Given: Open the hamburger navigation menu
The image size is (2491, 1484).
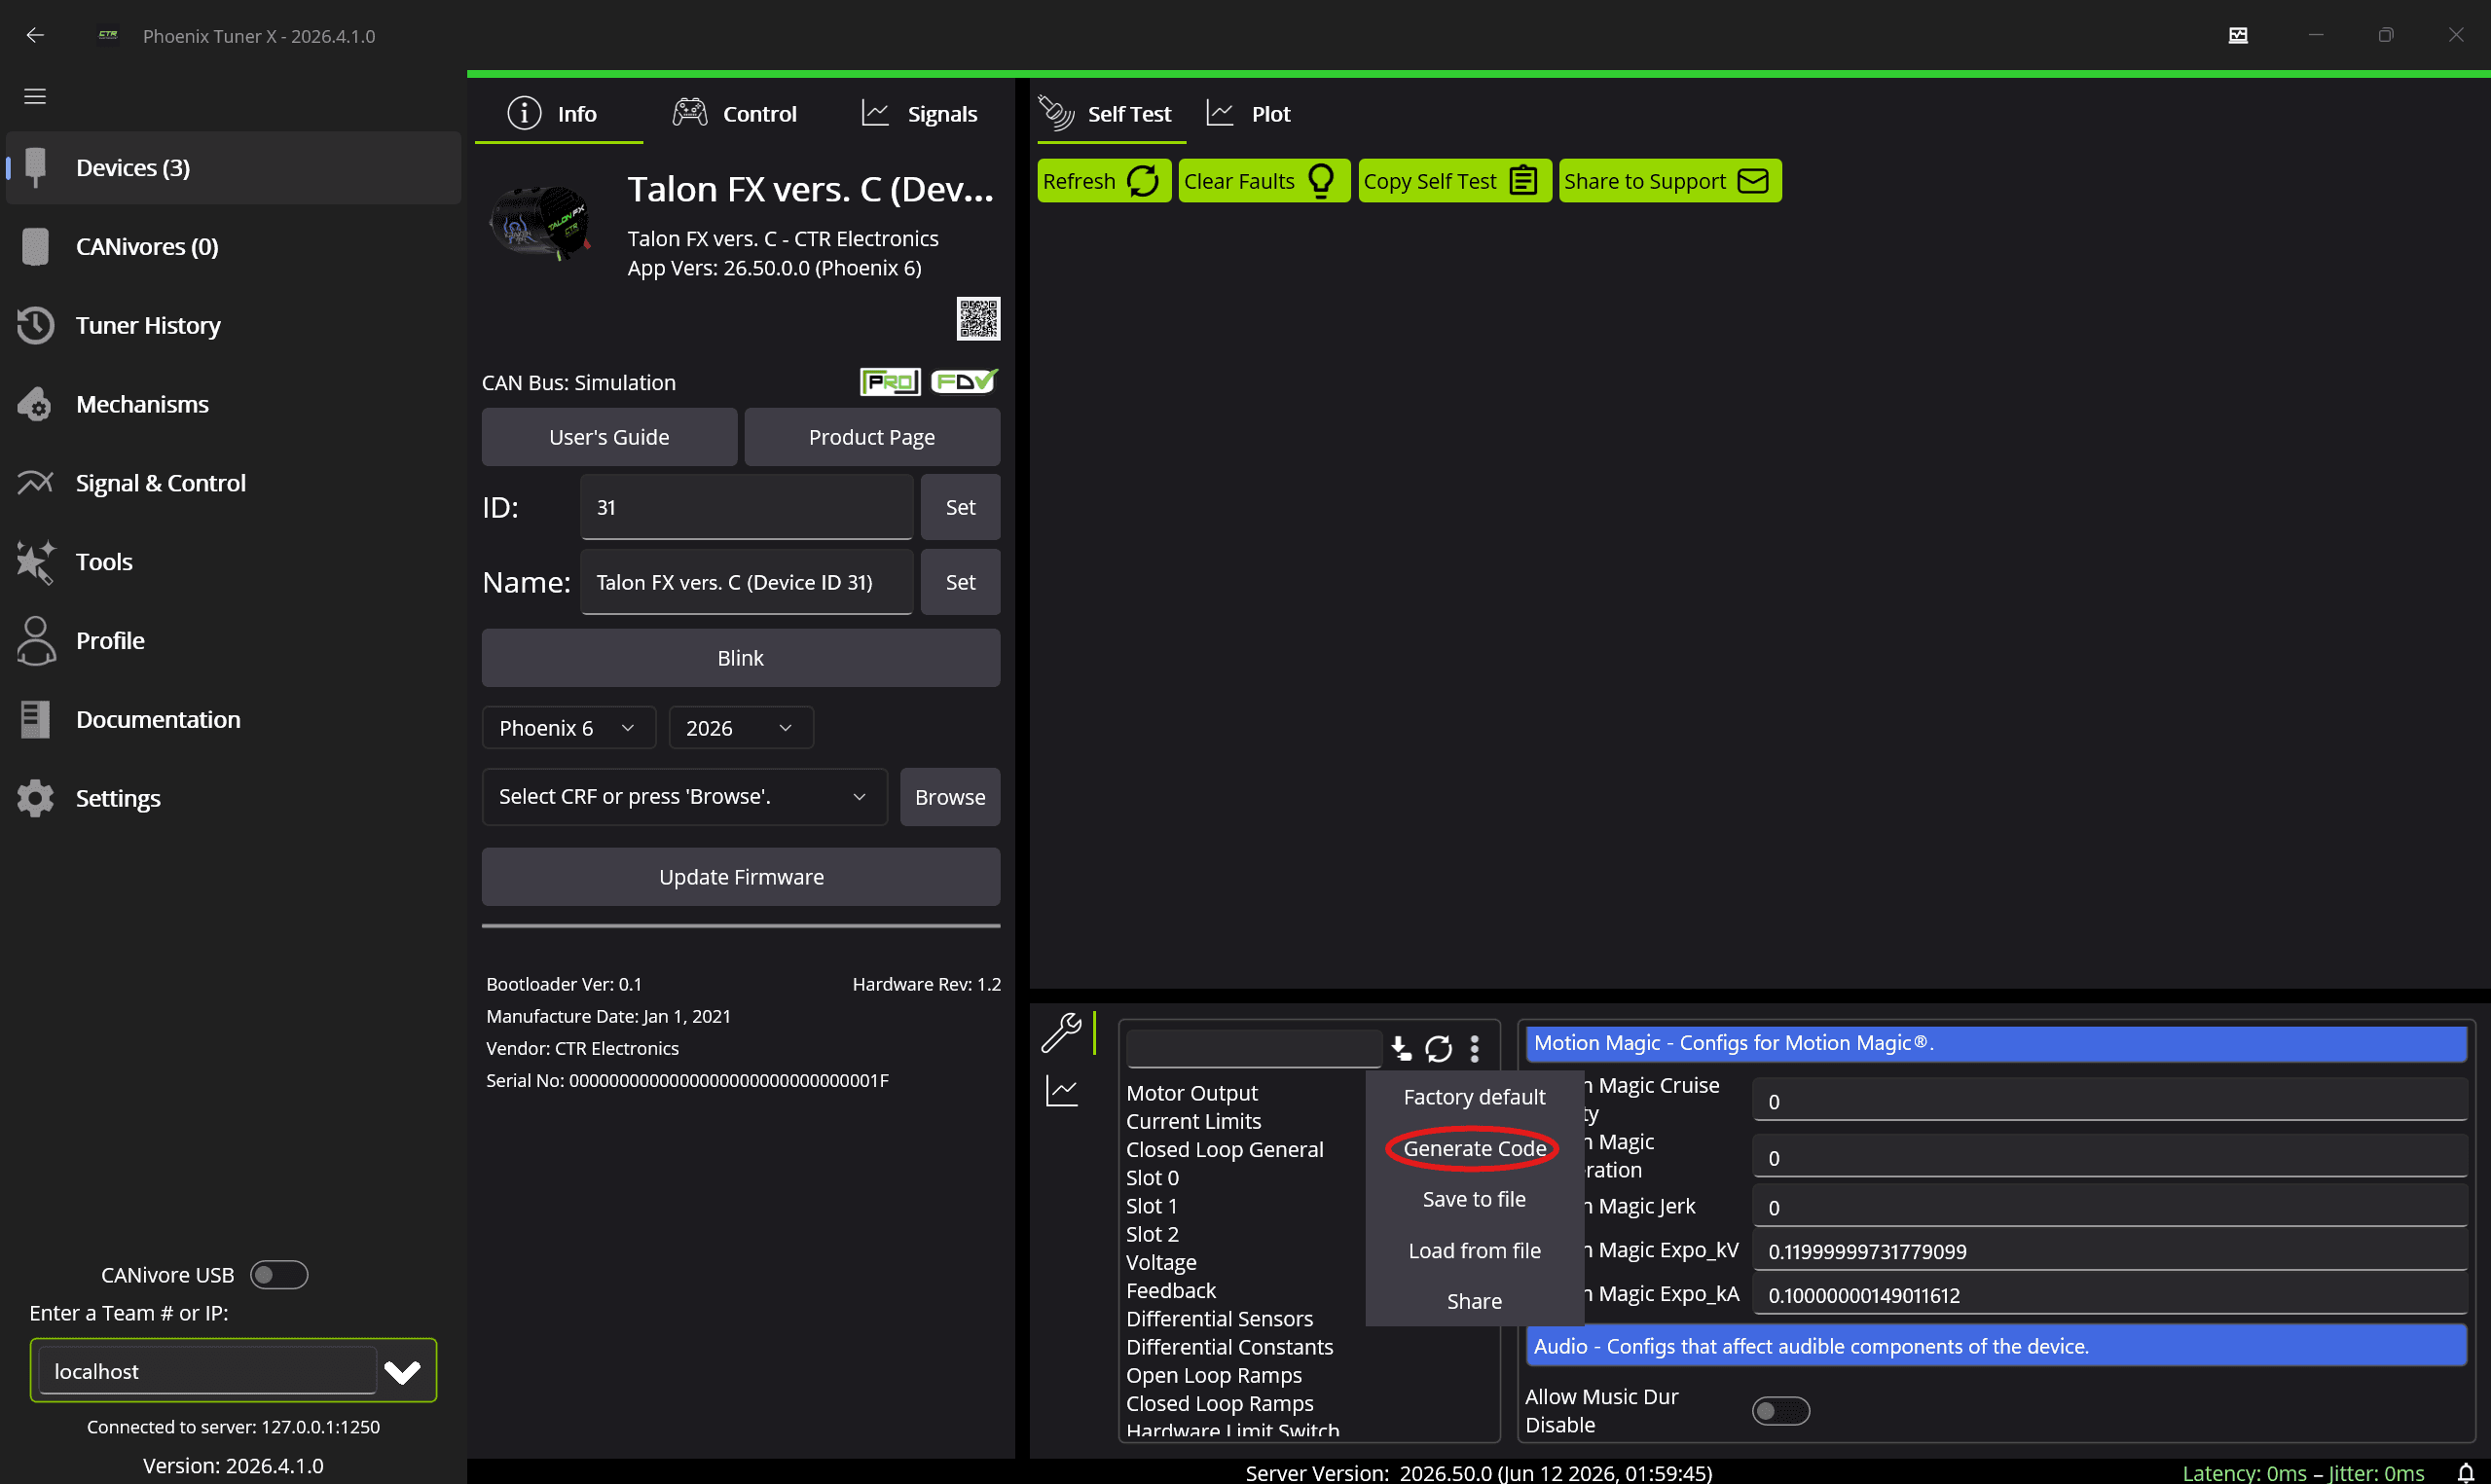Looking at the screenshot, I should click(35, 96).
